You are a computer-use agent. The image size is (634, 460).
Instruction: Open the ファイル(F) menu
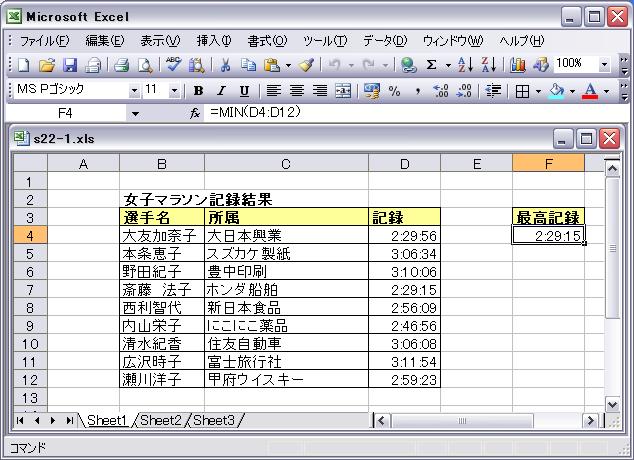(44, 41)
